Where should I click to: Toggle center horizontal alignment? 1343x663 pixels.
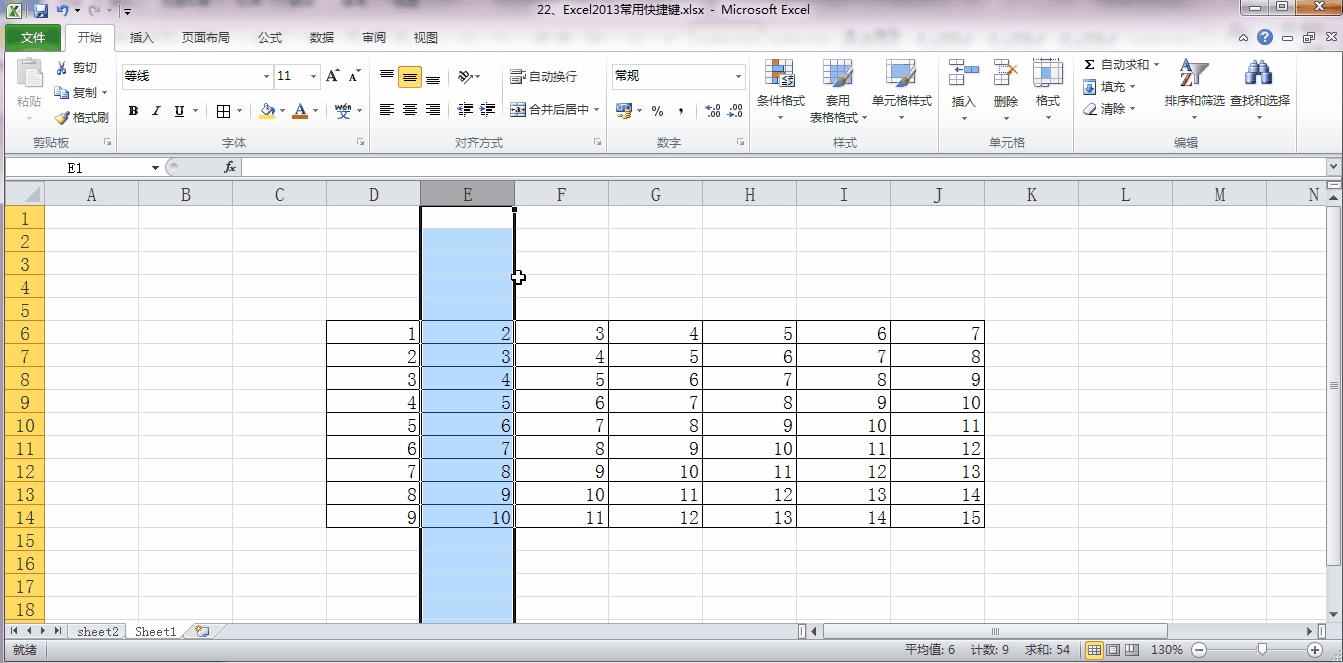click(410, 110)
